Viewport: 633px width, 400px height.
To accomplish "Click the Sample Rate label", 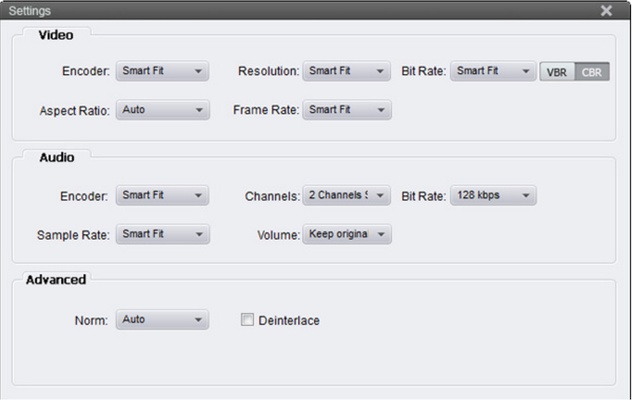I will (x=73, y=235).
